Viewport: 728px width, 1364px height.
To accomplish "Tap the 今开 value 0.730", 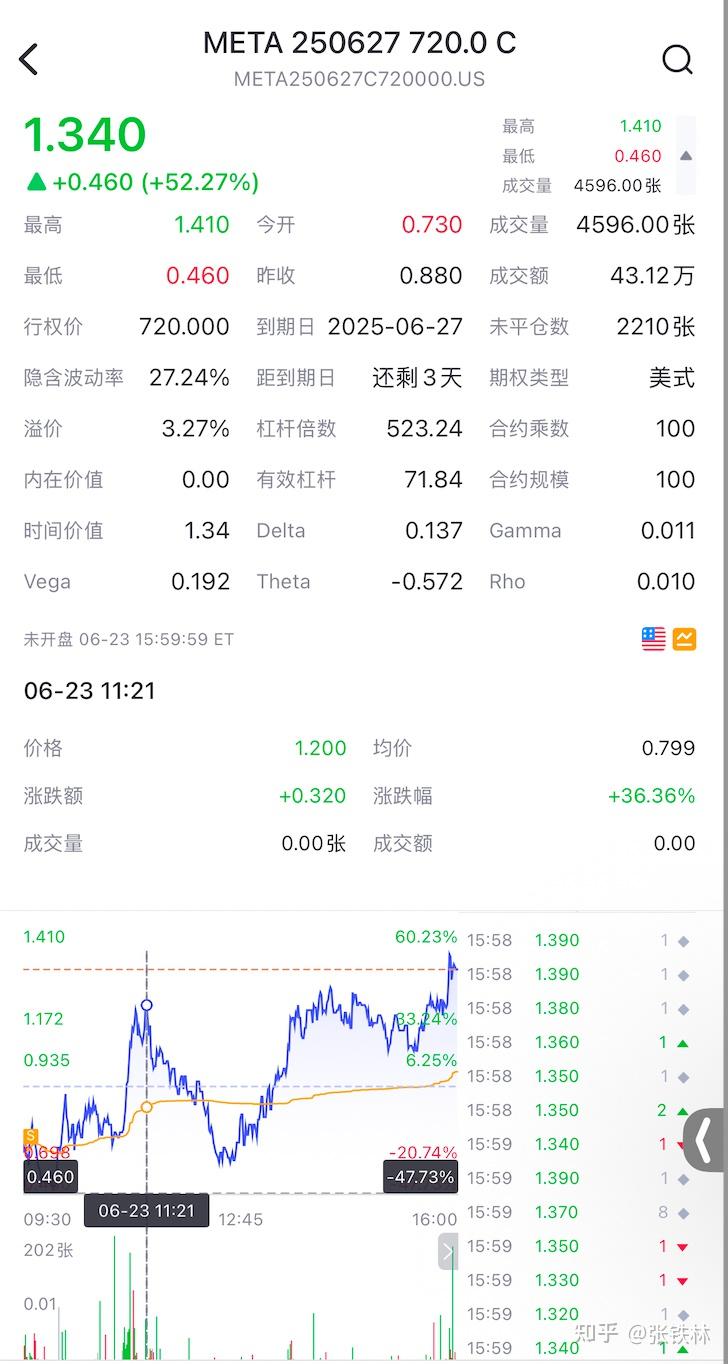I will click(432, 225).
